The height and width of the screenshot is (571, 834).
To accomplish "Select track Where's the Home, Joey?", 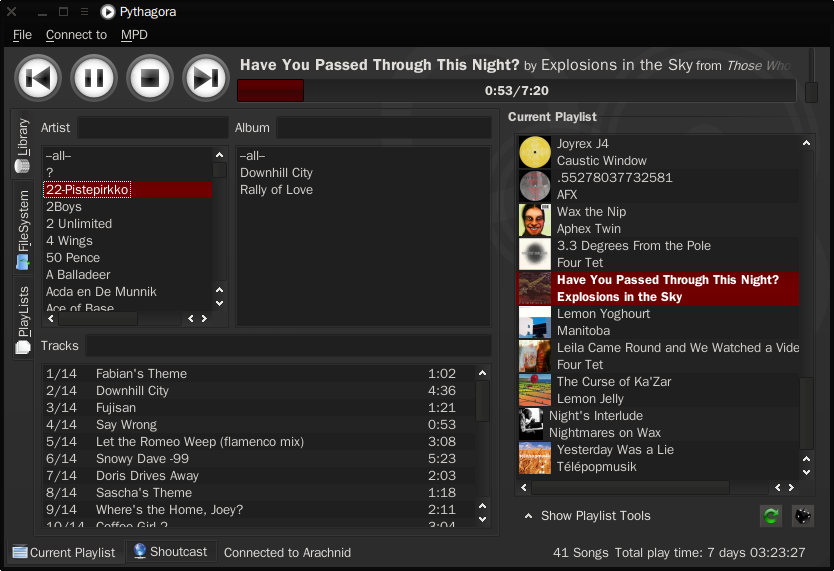I will tap(259, 510).
